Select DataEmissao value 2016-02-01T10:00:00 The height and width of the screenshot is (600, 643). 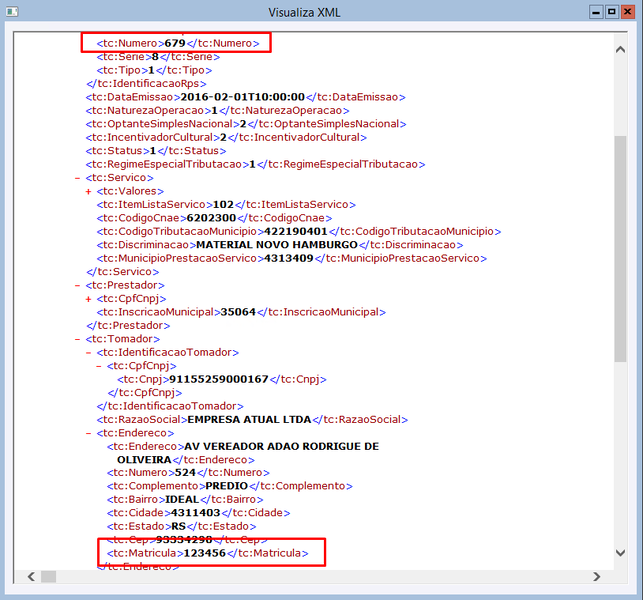click(243, 97)
